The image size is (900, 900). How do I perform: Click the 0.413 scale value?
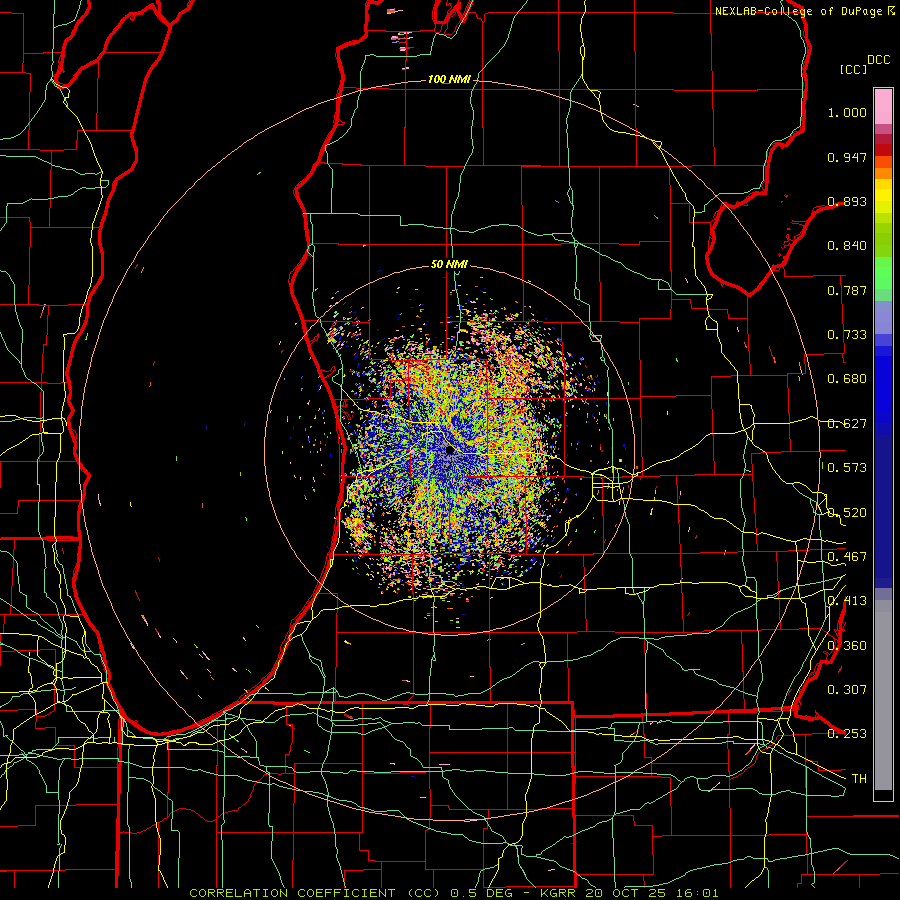pos(847,601)
